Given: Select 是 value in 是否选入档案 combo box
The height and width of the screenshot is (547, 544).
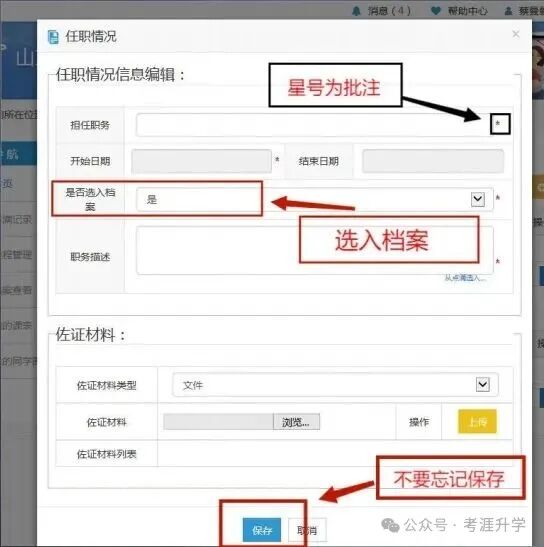Looking at the screenshot, I should click(x=315, y=199).
